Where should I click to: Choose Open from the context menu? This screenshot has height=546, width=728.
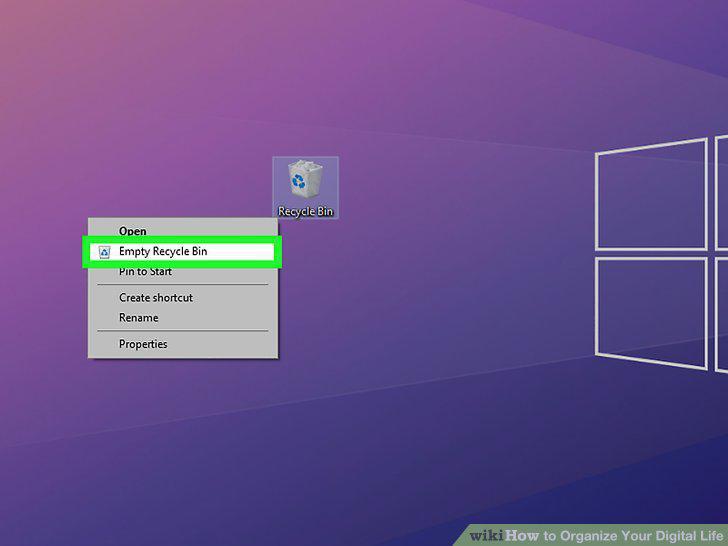pyautogui.click(x=183, y=231)
